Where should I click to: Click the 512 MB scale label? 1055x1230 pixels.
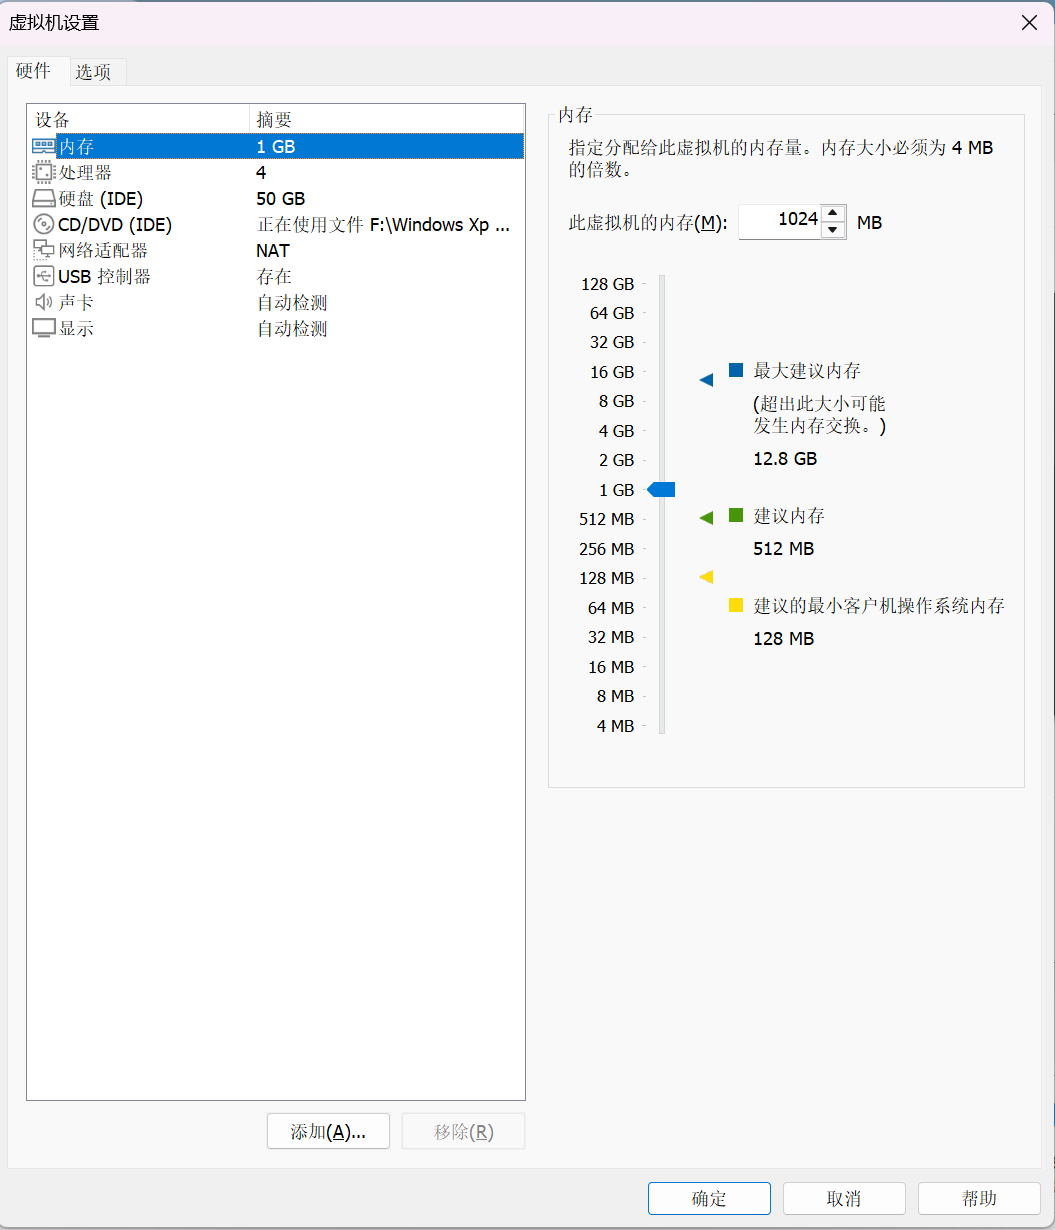607,519
